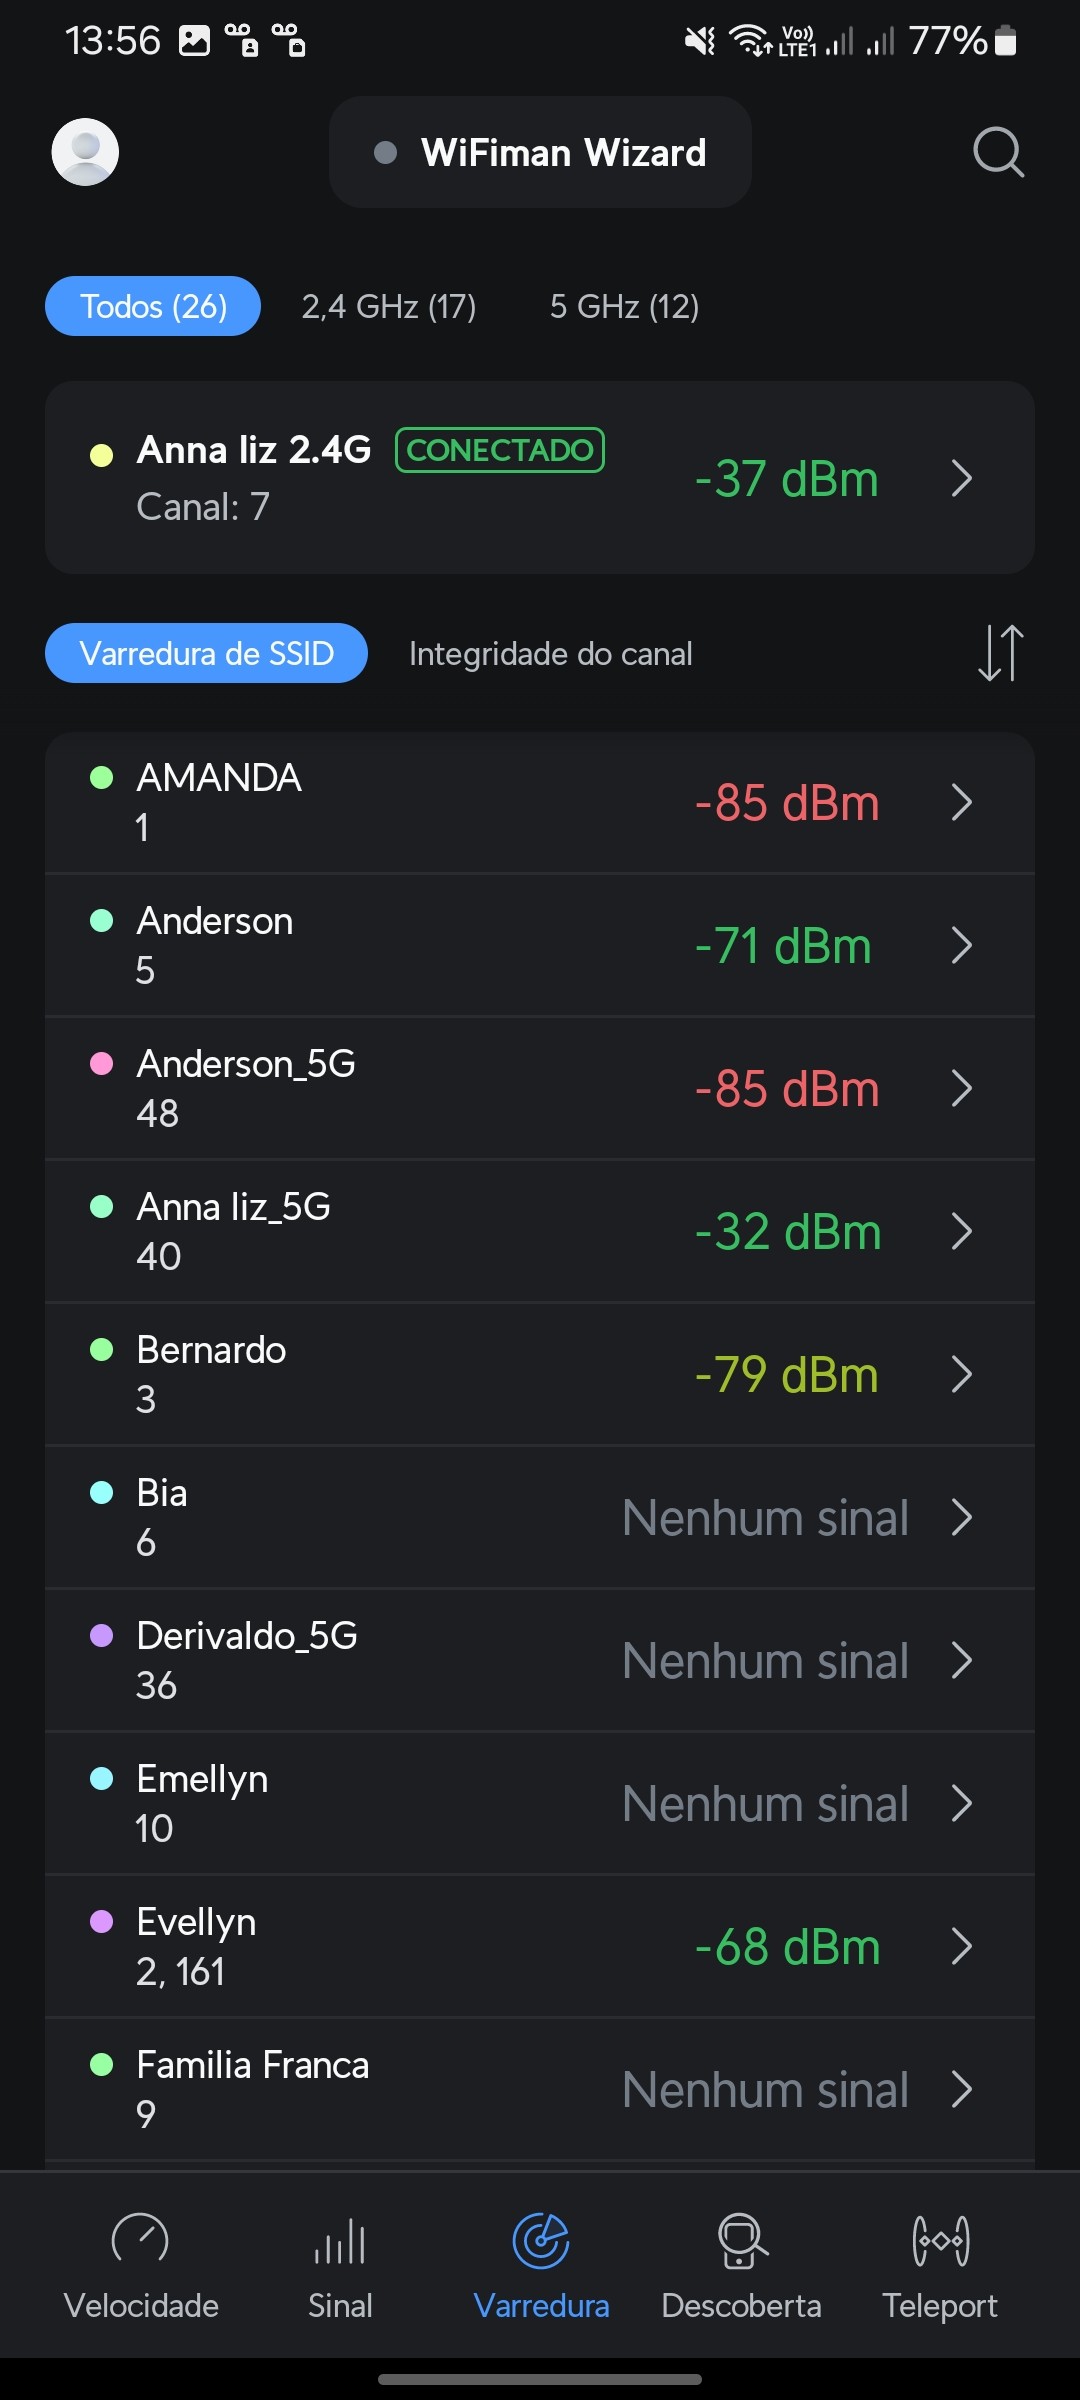Tap the WiFiman Wizard button
Screen dimensions: 1080x2400
(540, 152)
